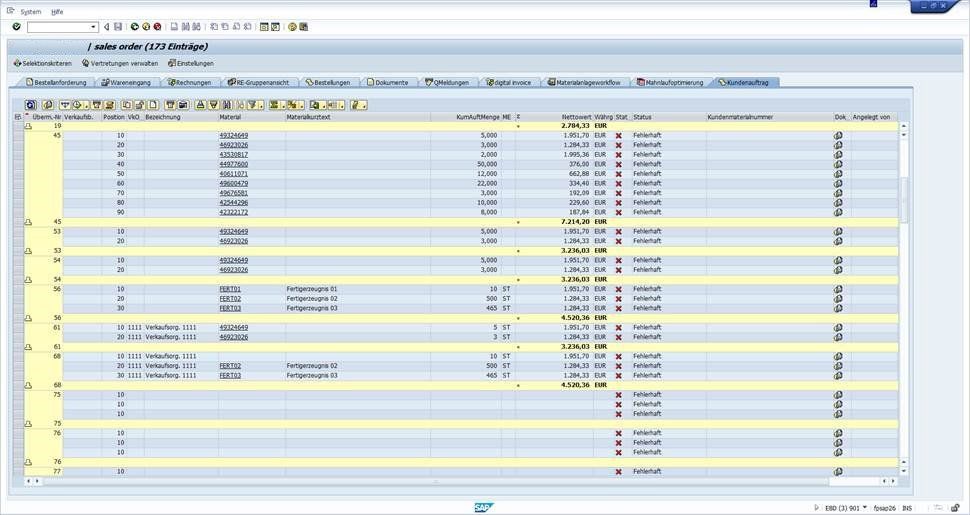Switch to digital invoice tab
Viewport: 970px width, 515px height.
pyautogui.click(x=509, y=82)
